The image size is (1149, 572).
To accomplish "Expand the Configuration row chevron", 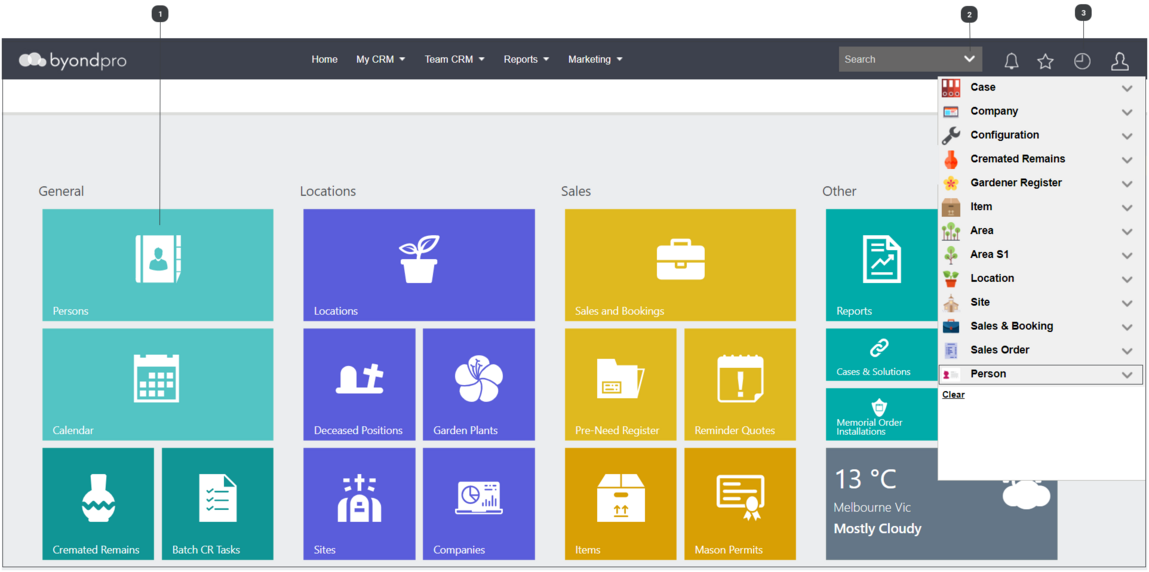I will [1127, 136].
